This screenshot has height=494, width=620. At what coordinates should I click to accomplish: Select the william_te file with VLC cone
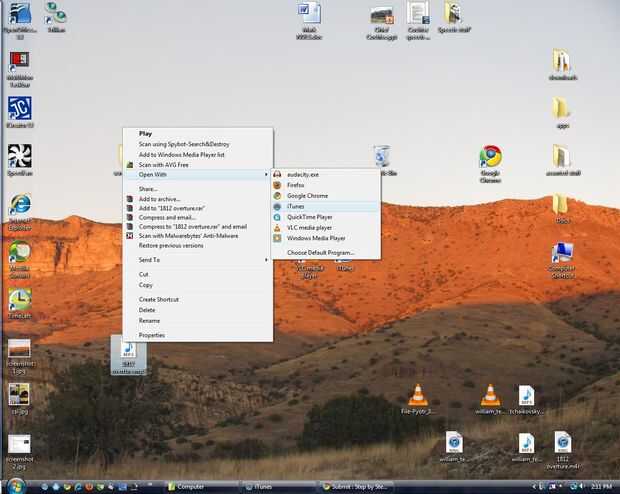coord(490,395)
